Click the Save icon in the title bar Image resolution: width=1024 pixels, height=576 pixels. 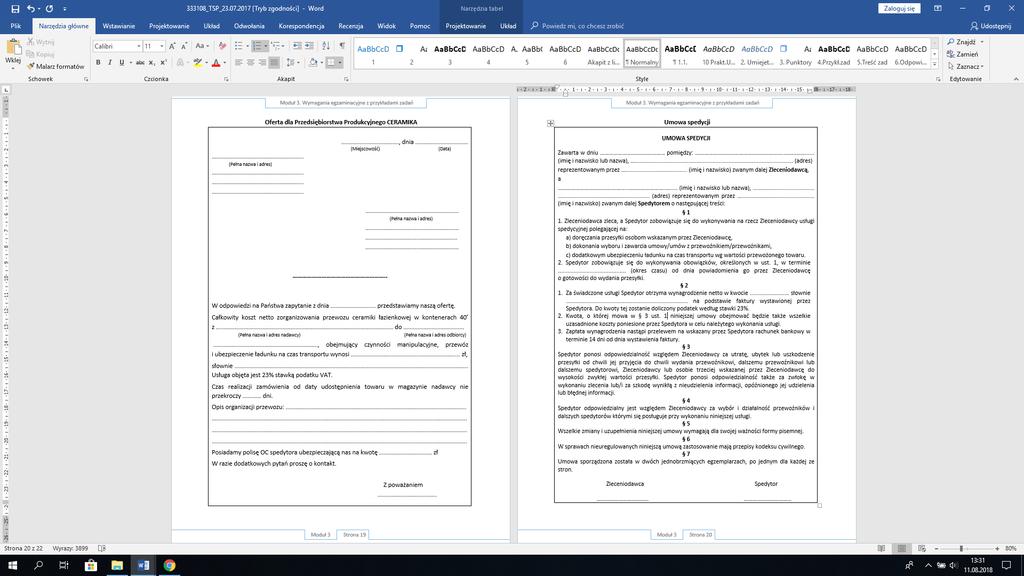(15, 8)
